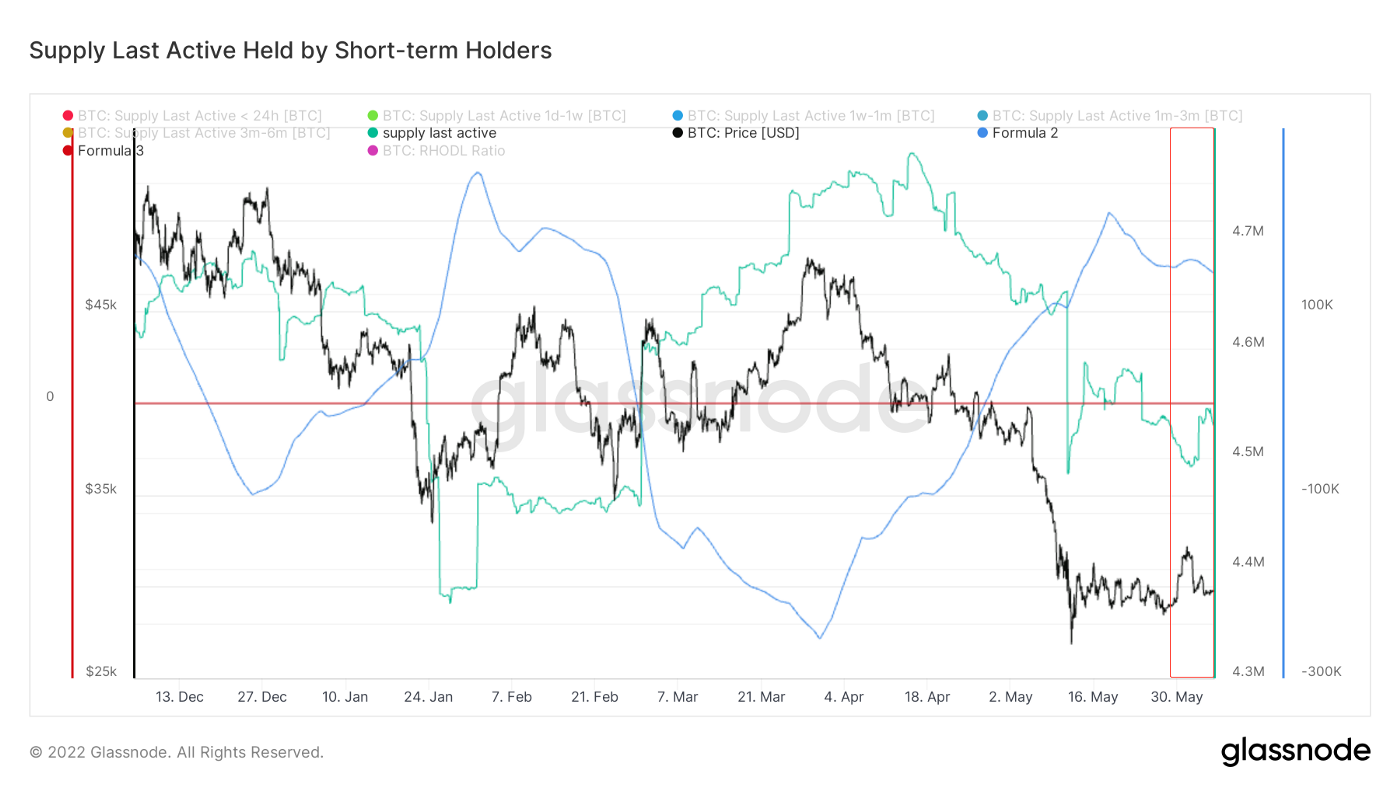Click the blue dot for Supply Last Active 1w-1m
Image resolution: width=1400 pixels, height=787 pixels.
pyautogui.click(x=678, y=116)
